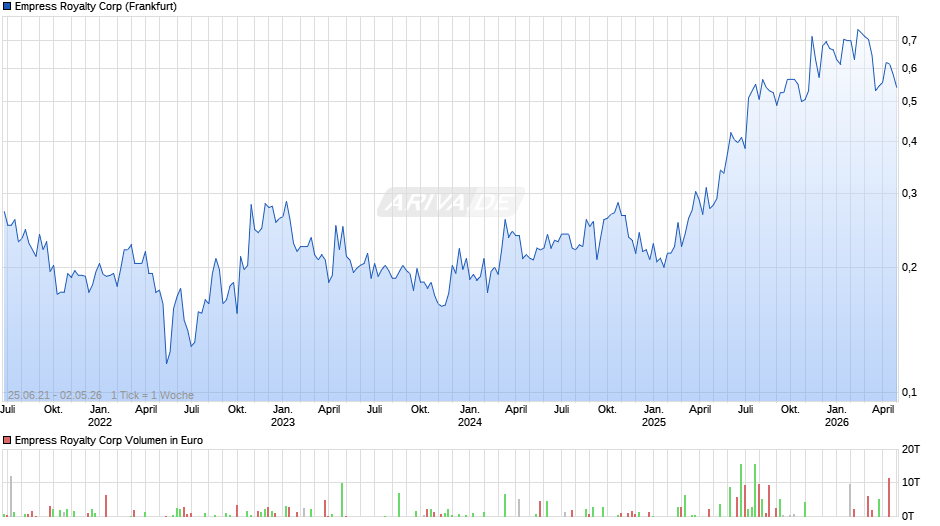Click the 'Okt.' label before Jan. 2026
This screenshot has width=940, height=526.
(790, 410)
